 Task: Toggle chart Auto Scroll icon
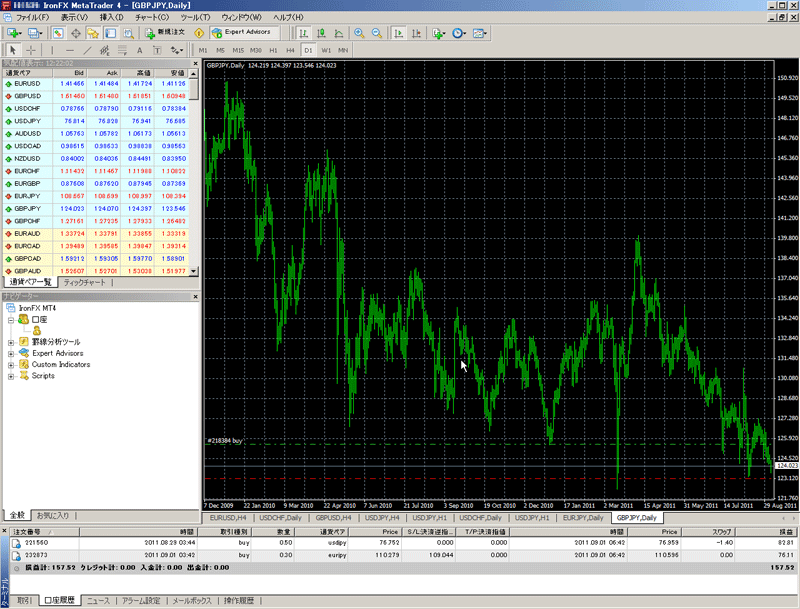click(398, 33)
